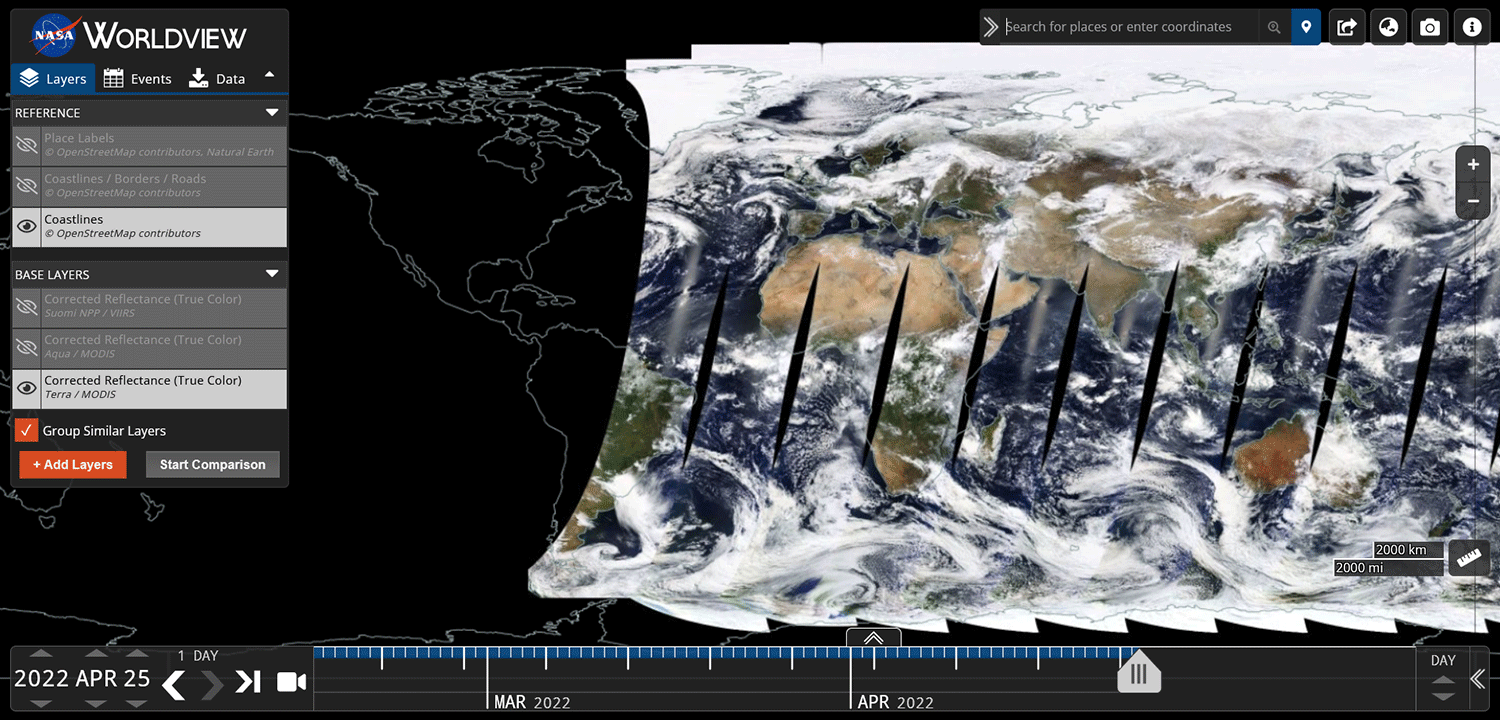
Task: Show the Place Labels reference layer
Action: tap(27, 143)
